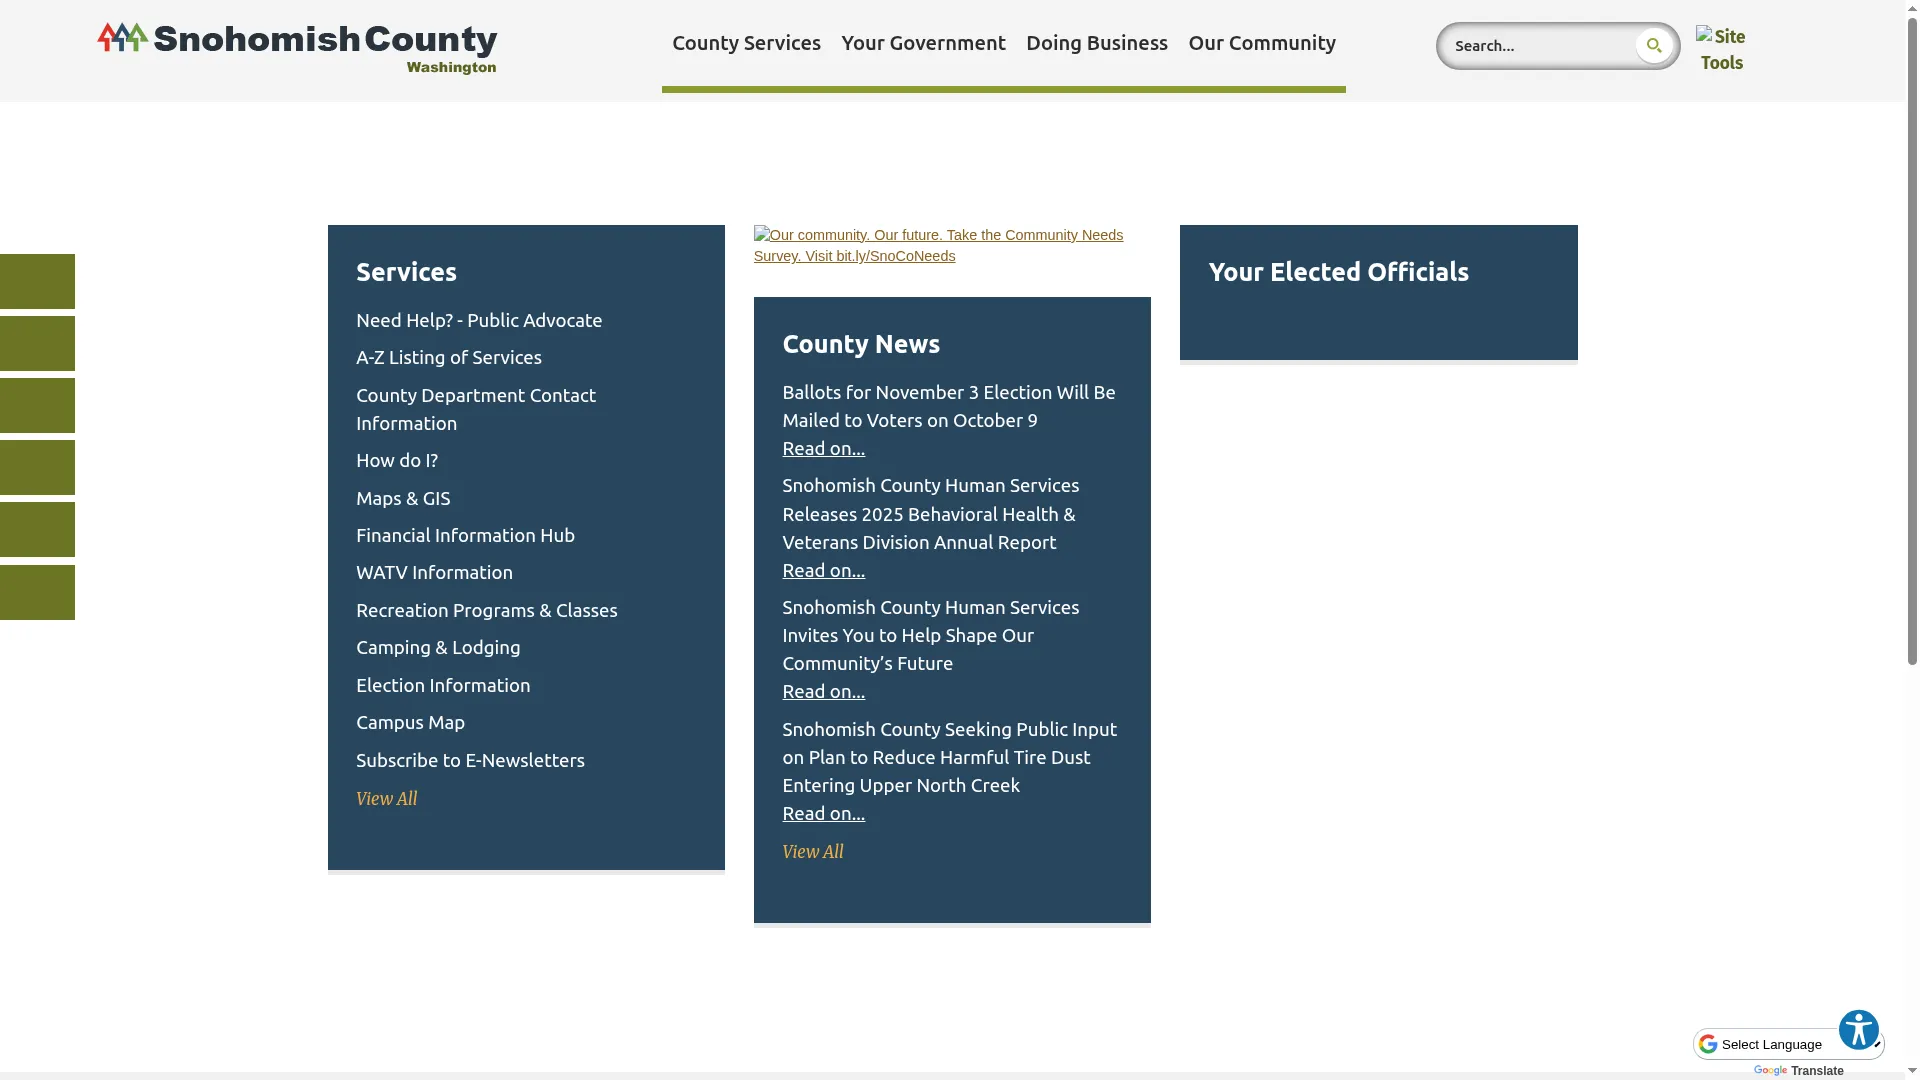Open A-Z Listing of Services
This screenshot has height=1080, width=1920.
[x=449, y=358]
